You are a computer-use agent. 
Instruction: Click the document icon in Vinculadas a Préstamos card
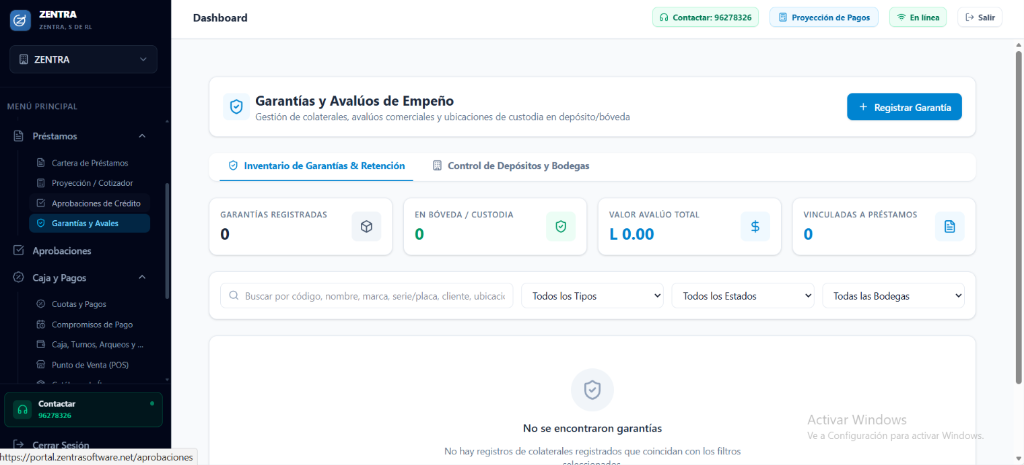pyautogui.click(x=950, y=227)
